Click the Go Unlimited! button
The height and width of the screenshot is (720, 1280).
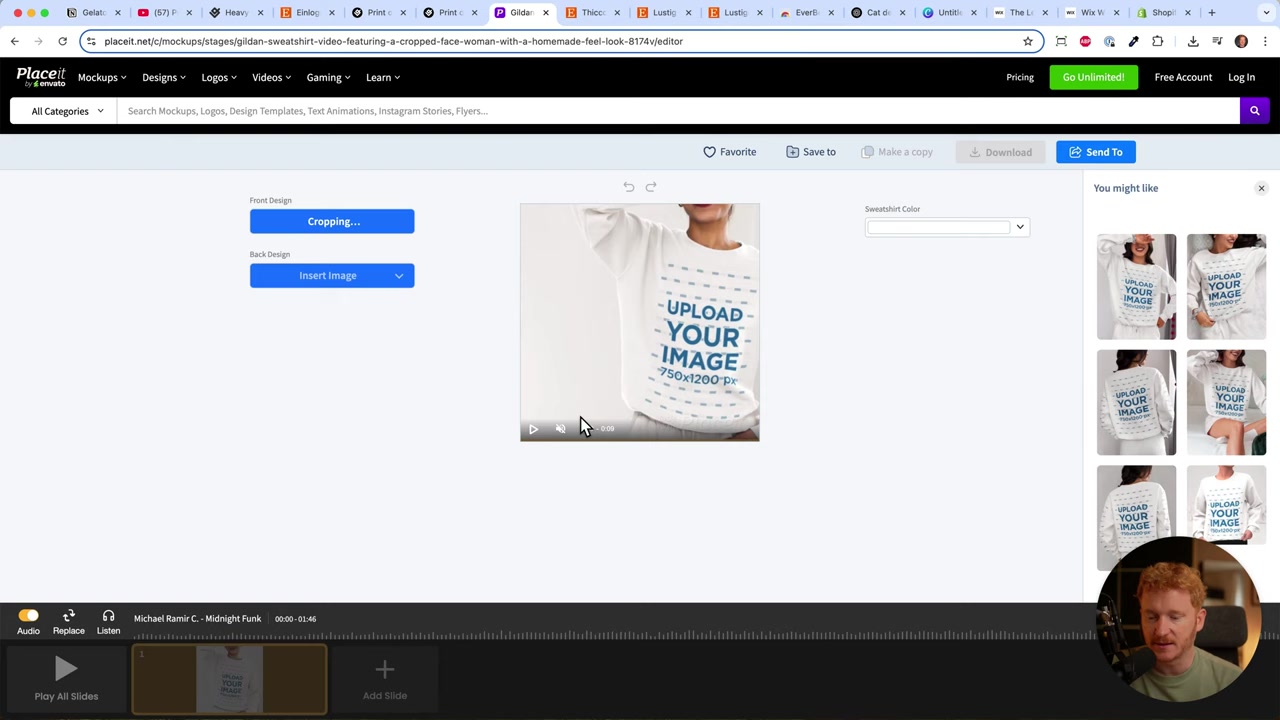tap(1093, 77)
